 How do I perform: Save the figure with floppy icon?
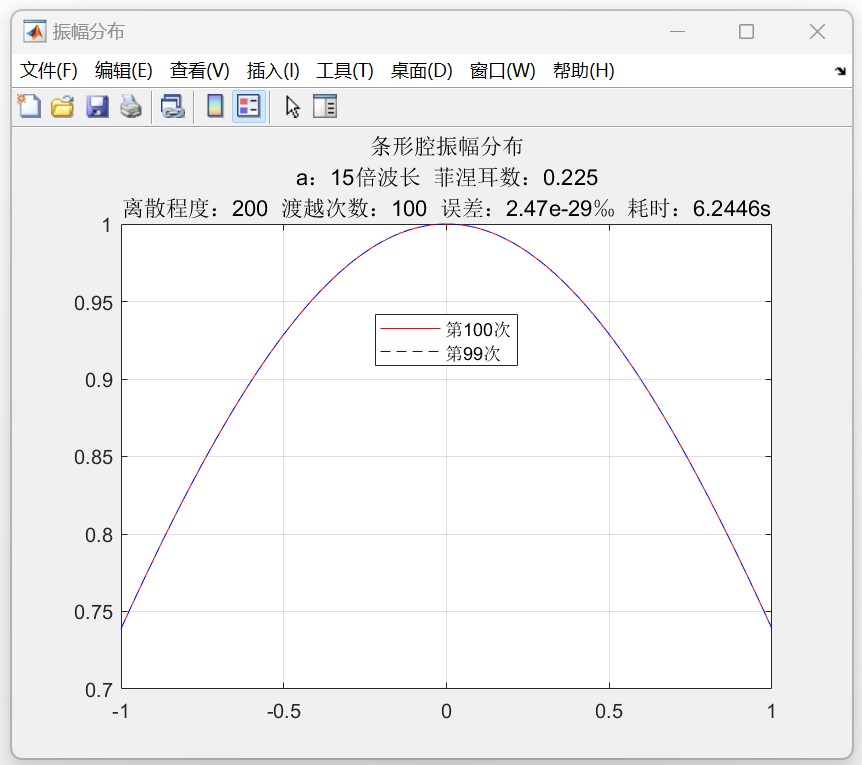point(97,106)
